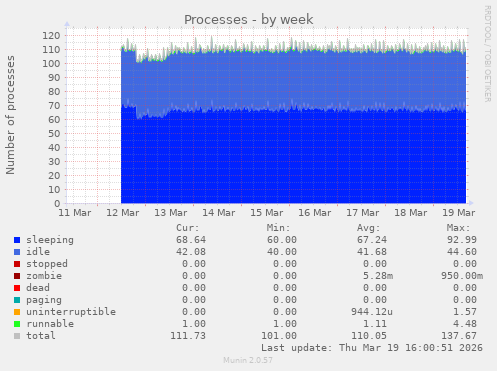Click sleeping current value 68.64
This screenshot has height=371, width=497.
[191, 240]
